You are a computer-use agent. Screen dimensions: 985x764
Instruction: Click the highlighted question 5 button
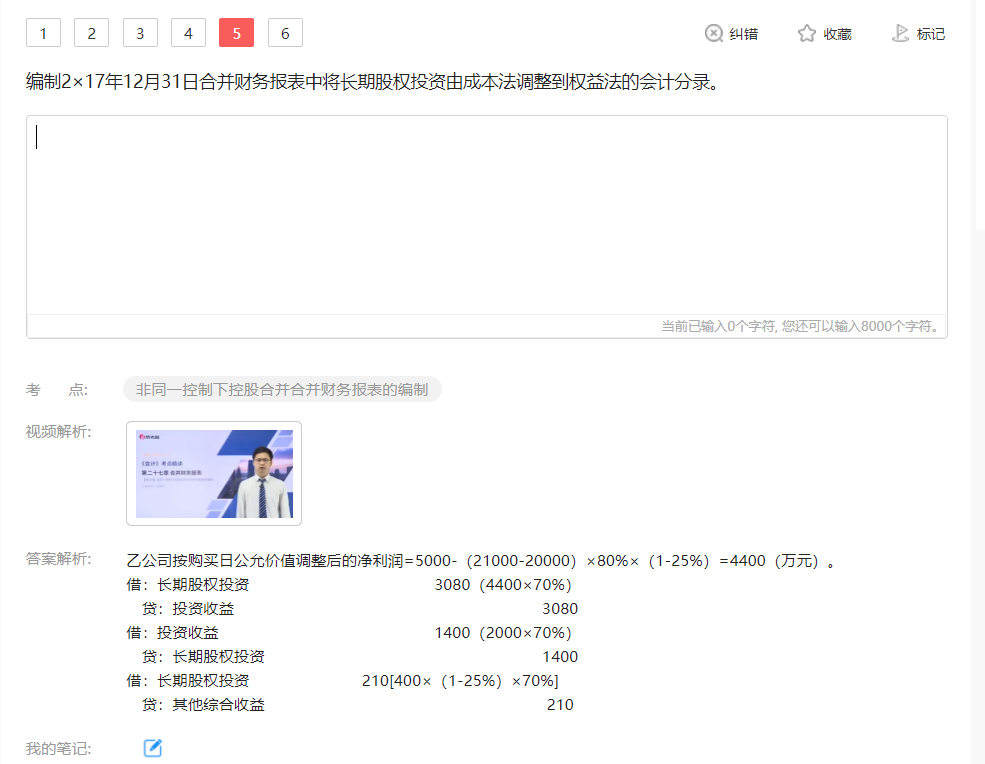click(236, 34)
